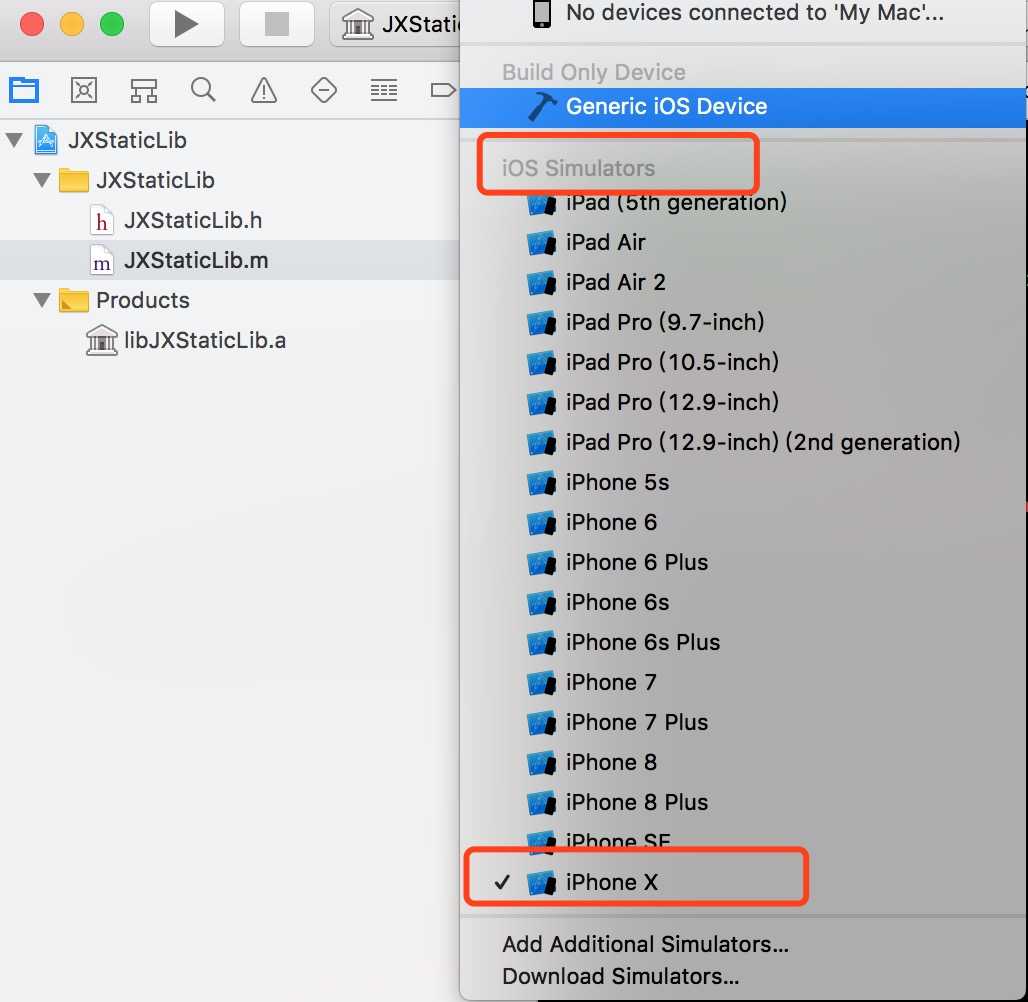Click simulator icon next to iPhone 5s
The height and width of the screenshot is (1002, 1028).
(542, 483)
